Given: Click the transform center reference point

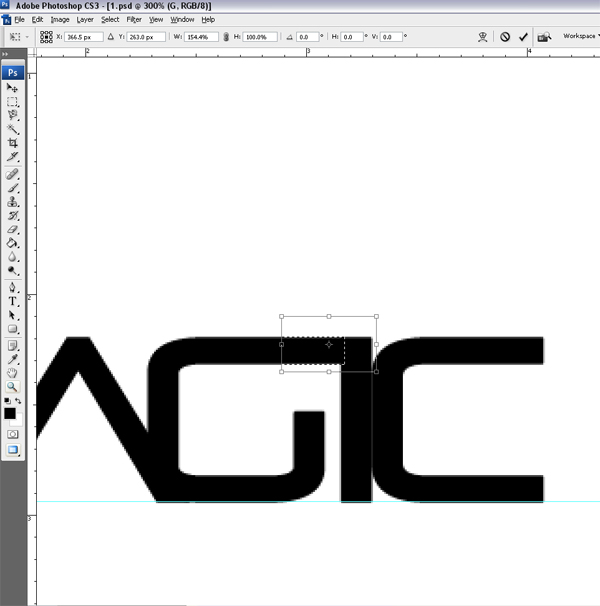Looking at the screenshot, I should click(329, 344).
